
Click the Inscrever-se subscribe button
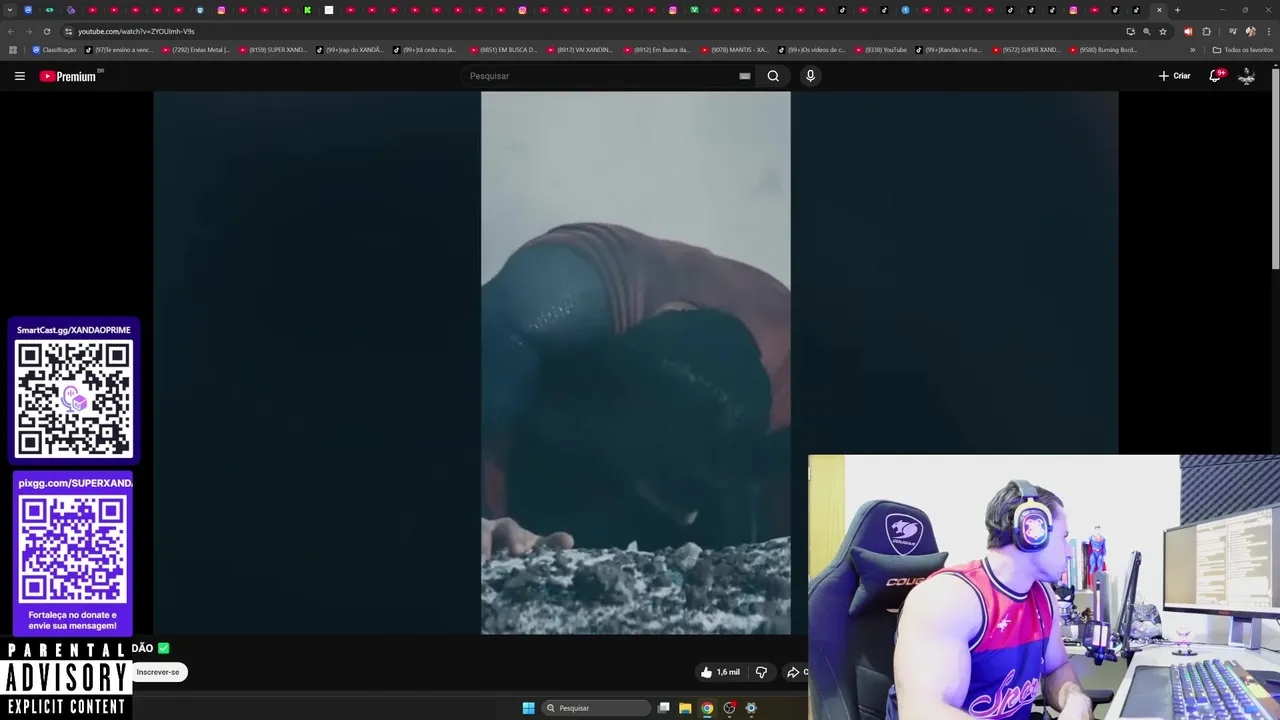point(158,672)
